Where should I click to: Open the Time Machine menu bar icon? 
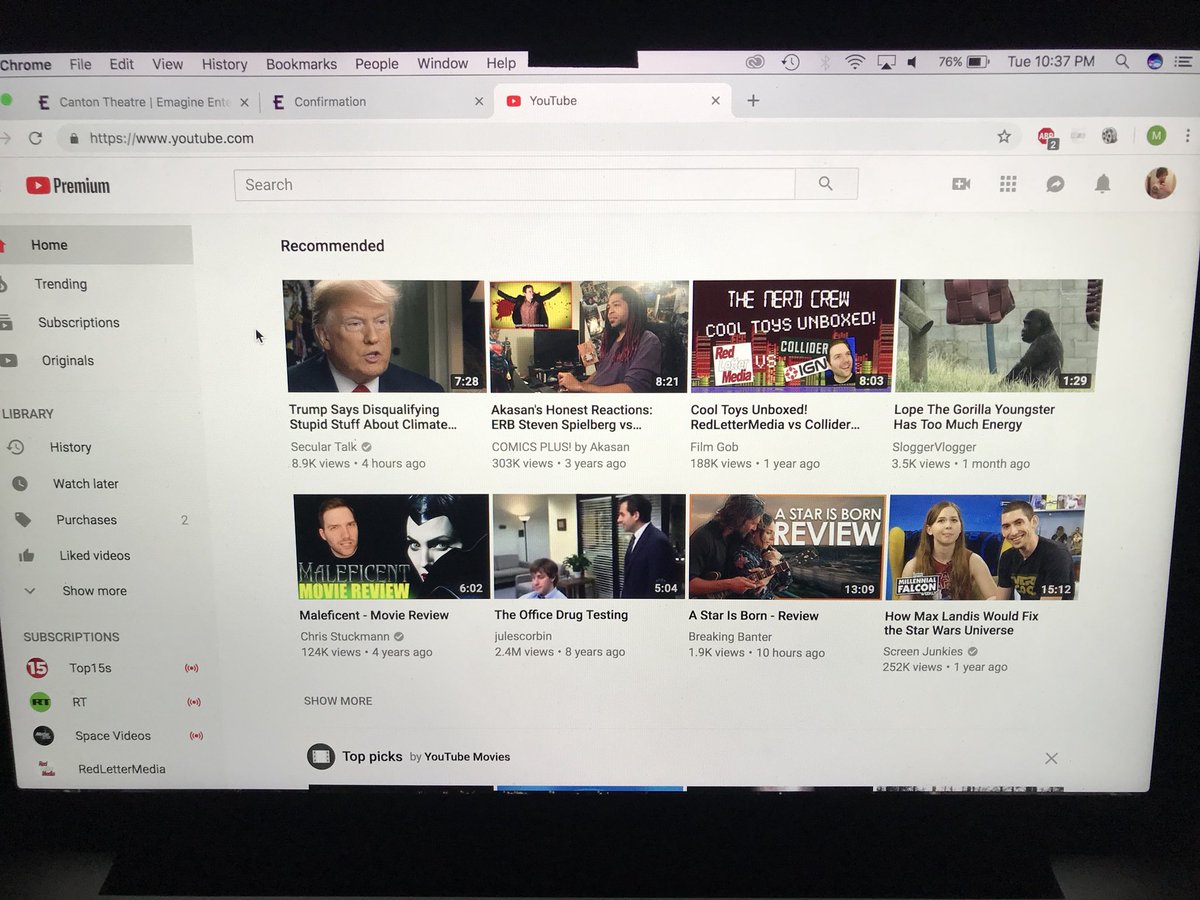[x=790, y=62]
